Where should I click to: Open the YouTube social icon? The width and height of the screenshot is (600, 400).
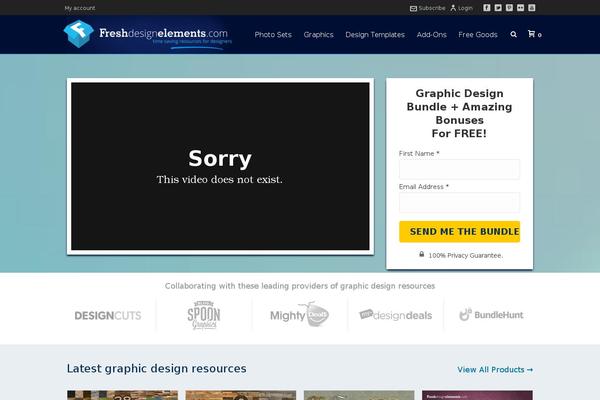coord(532,8)
